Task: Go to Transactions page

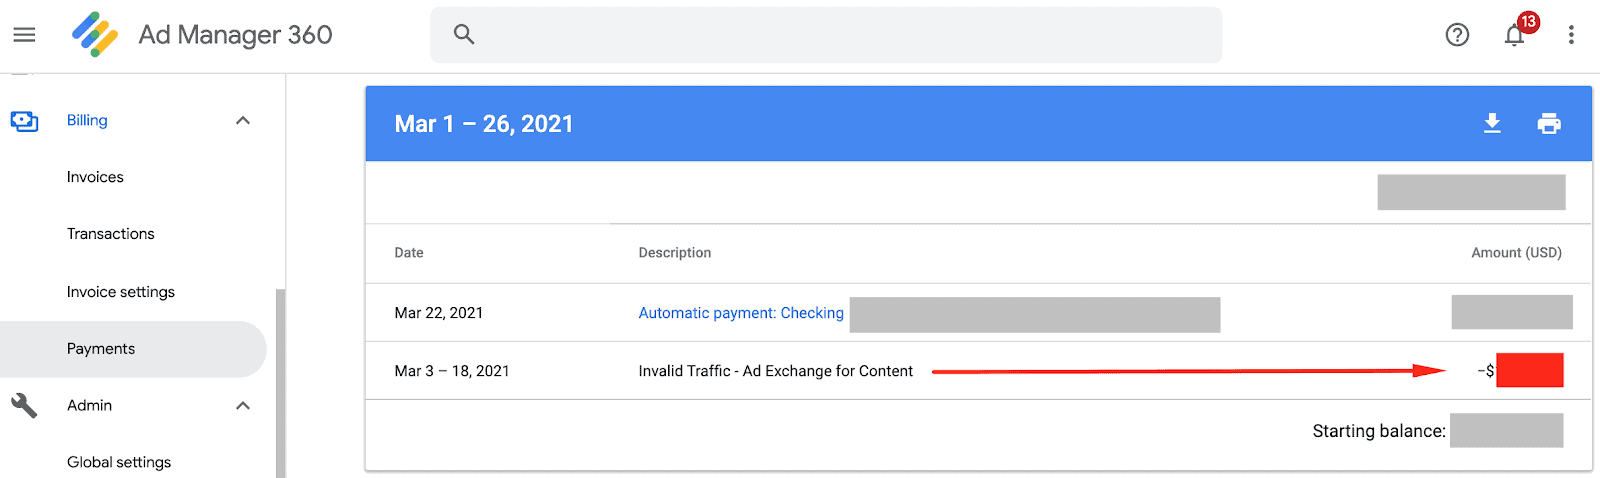Action: pos(111,234)
